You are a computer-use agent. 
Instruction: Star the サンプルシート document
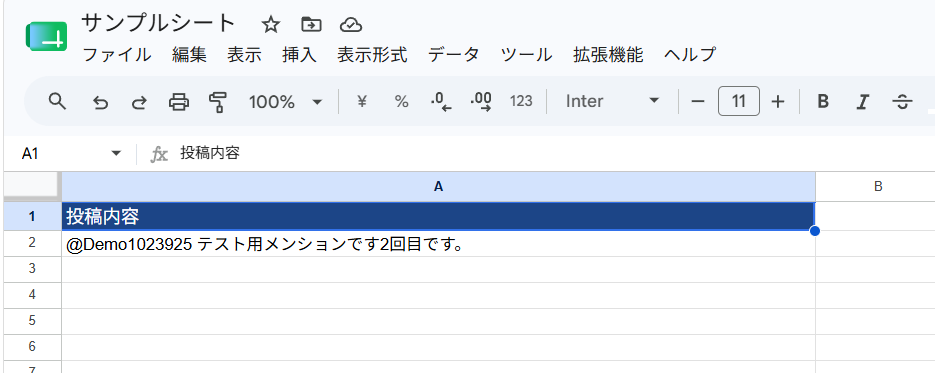point(271,24)
